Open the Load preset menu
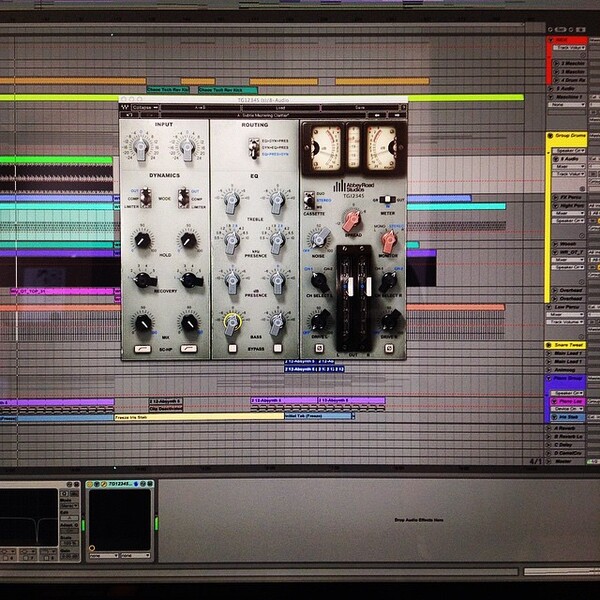Screen dimensions: 600x600 click(x=280, y=108)
